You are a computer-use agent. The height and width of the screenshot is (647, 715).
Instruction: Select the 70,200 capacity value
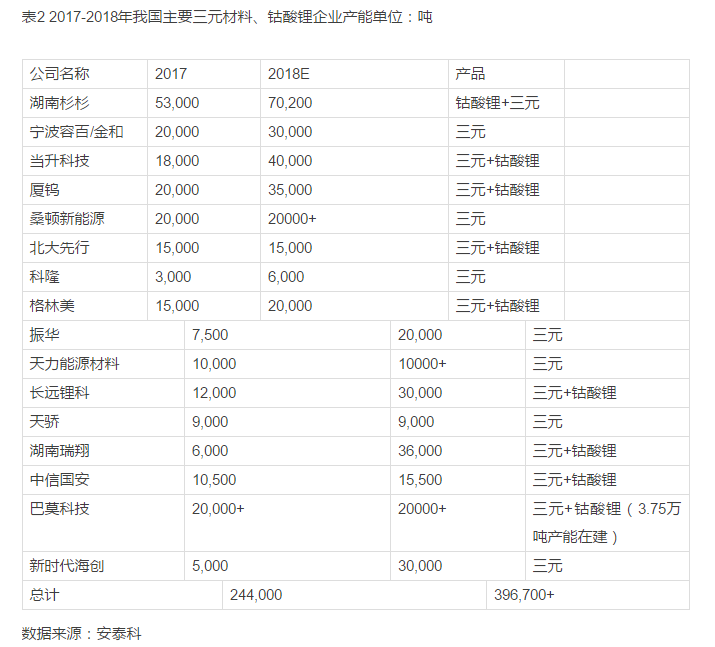tap(290, 103)
